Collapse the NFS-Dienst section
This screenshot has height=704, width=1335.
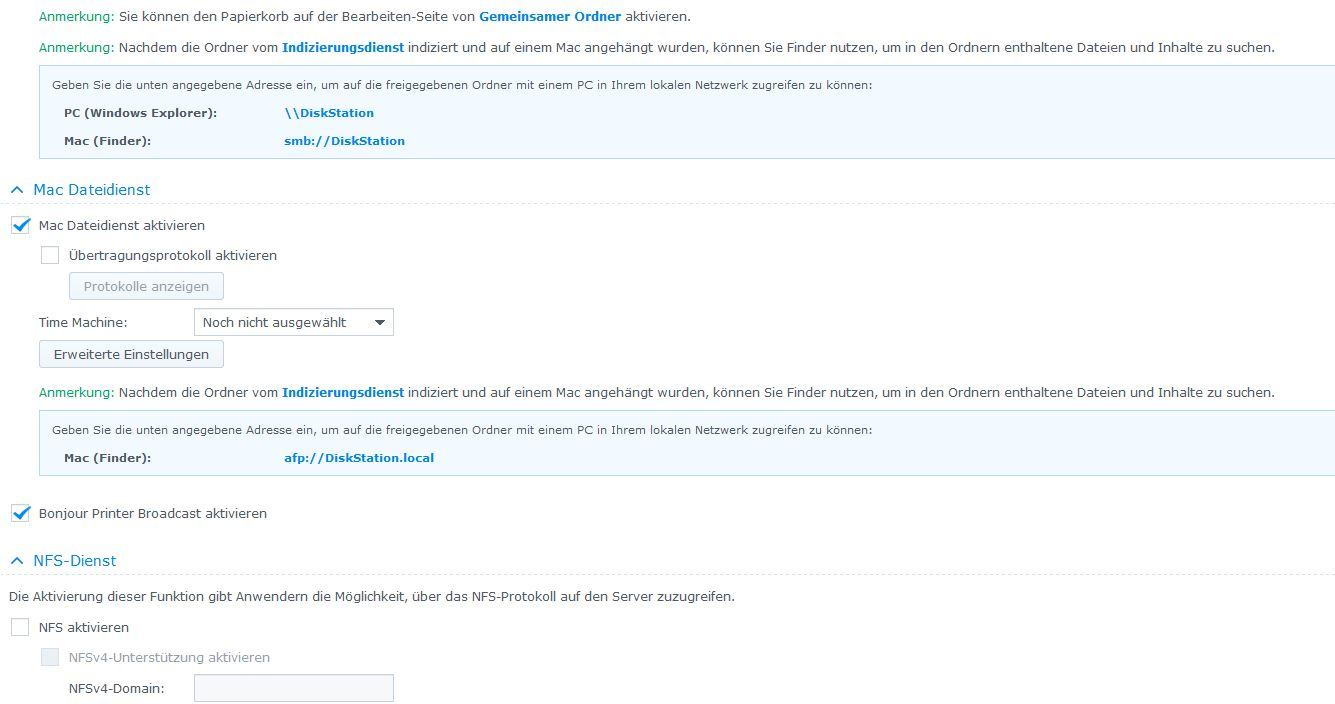(18, 561)
